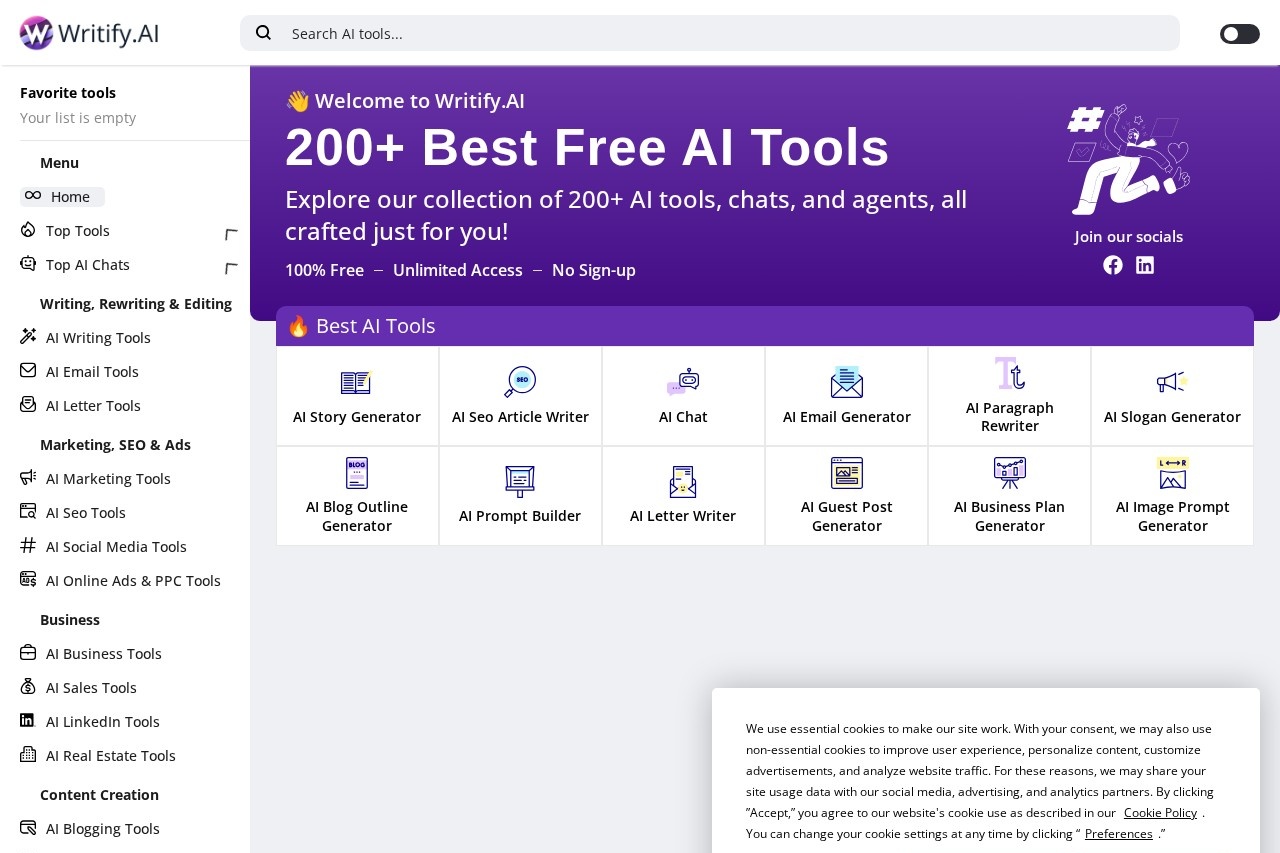Visit Writify's Facebook page
This screenshot has height=853, width=1280.
click(1113, 265)
